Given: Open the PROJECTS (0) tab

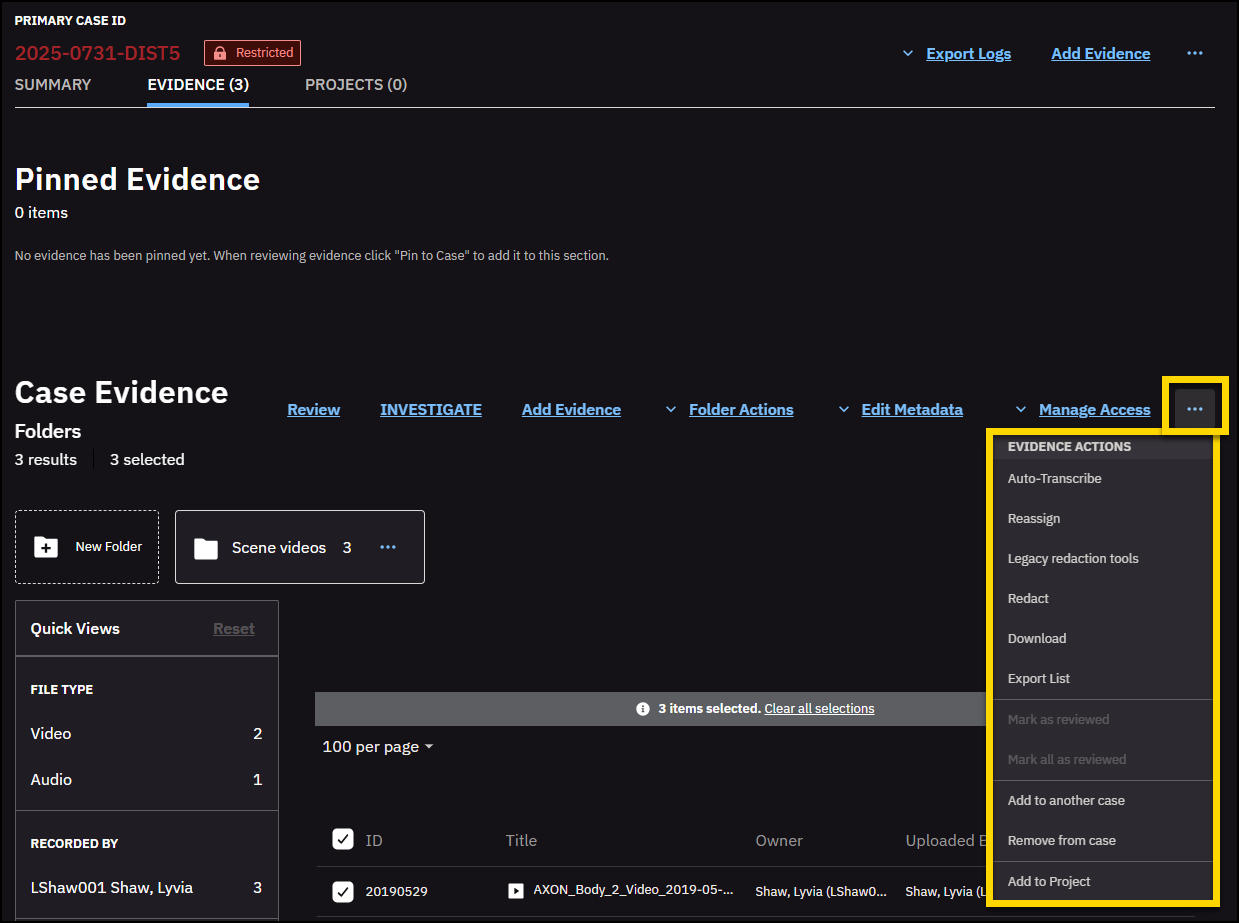Looking at the screenshot, I should click(x=356, y=85).
